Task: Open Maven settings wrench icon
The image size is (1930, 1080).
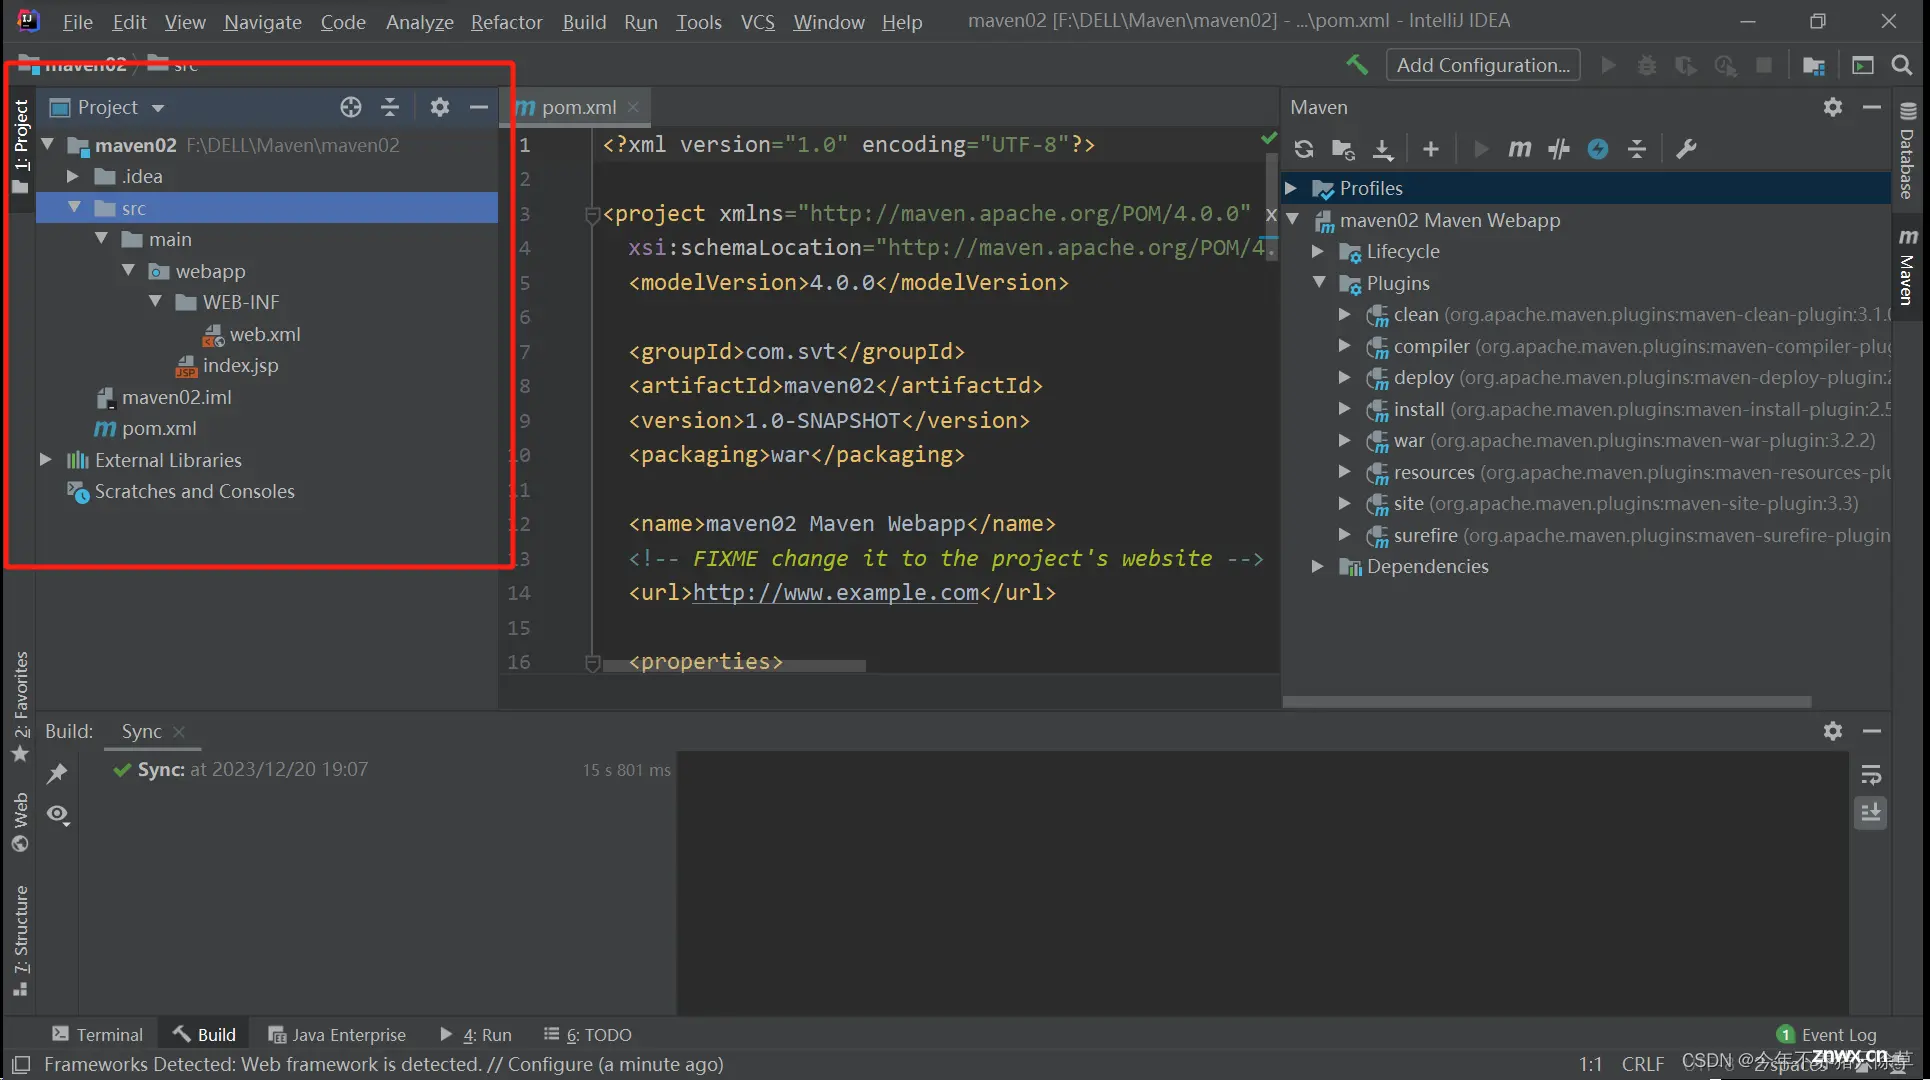Action: point(1686,149)
